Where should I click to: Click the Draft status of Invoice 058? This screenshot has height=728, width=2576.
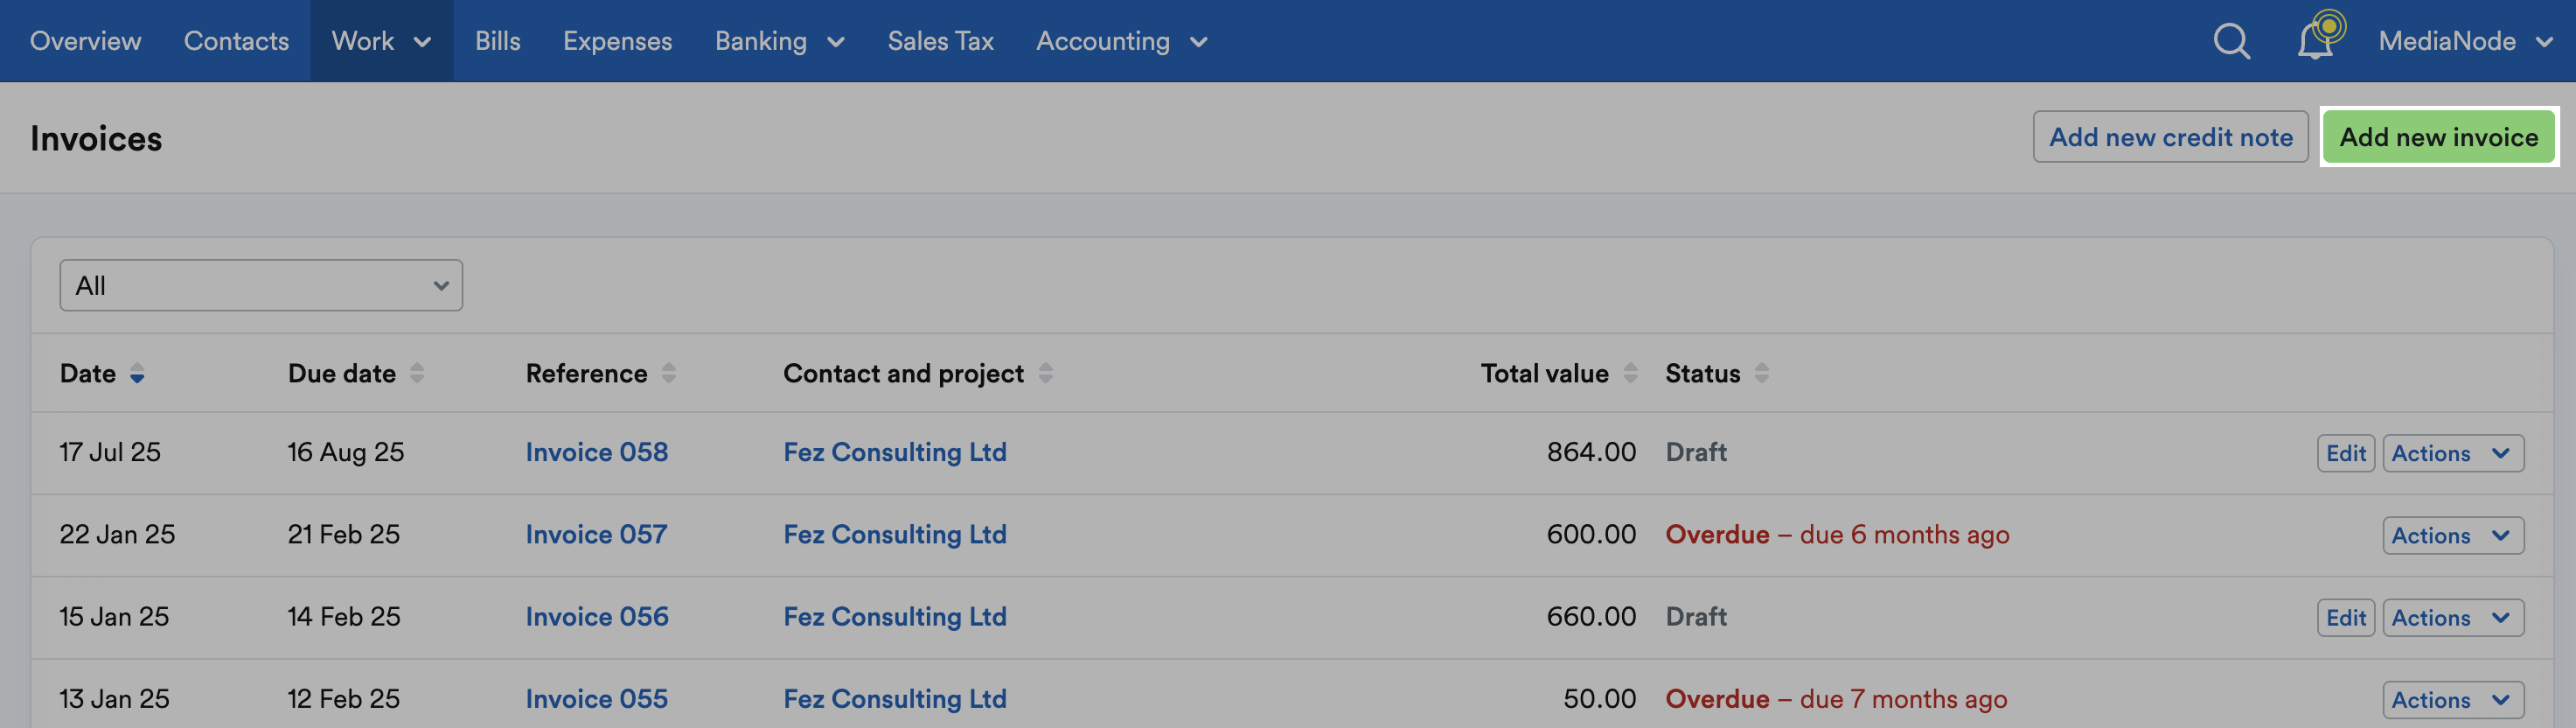[x=1696, y=452]
